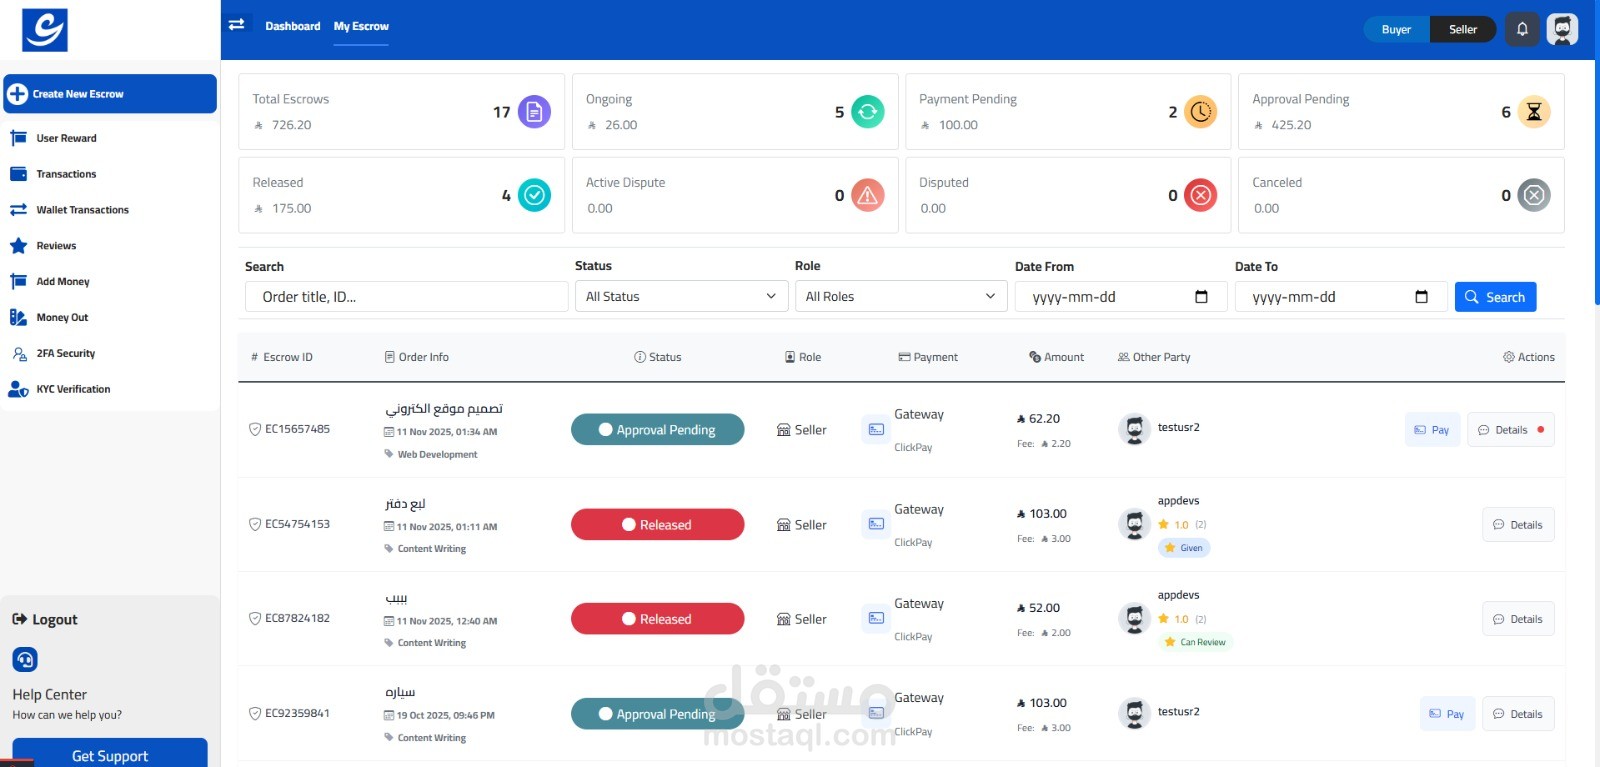
Task: Open the Dashboard tab
Action: click(x=293, y=26)
